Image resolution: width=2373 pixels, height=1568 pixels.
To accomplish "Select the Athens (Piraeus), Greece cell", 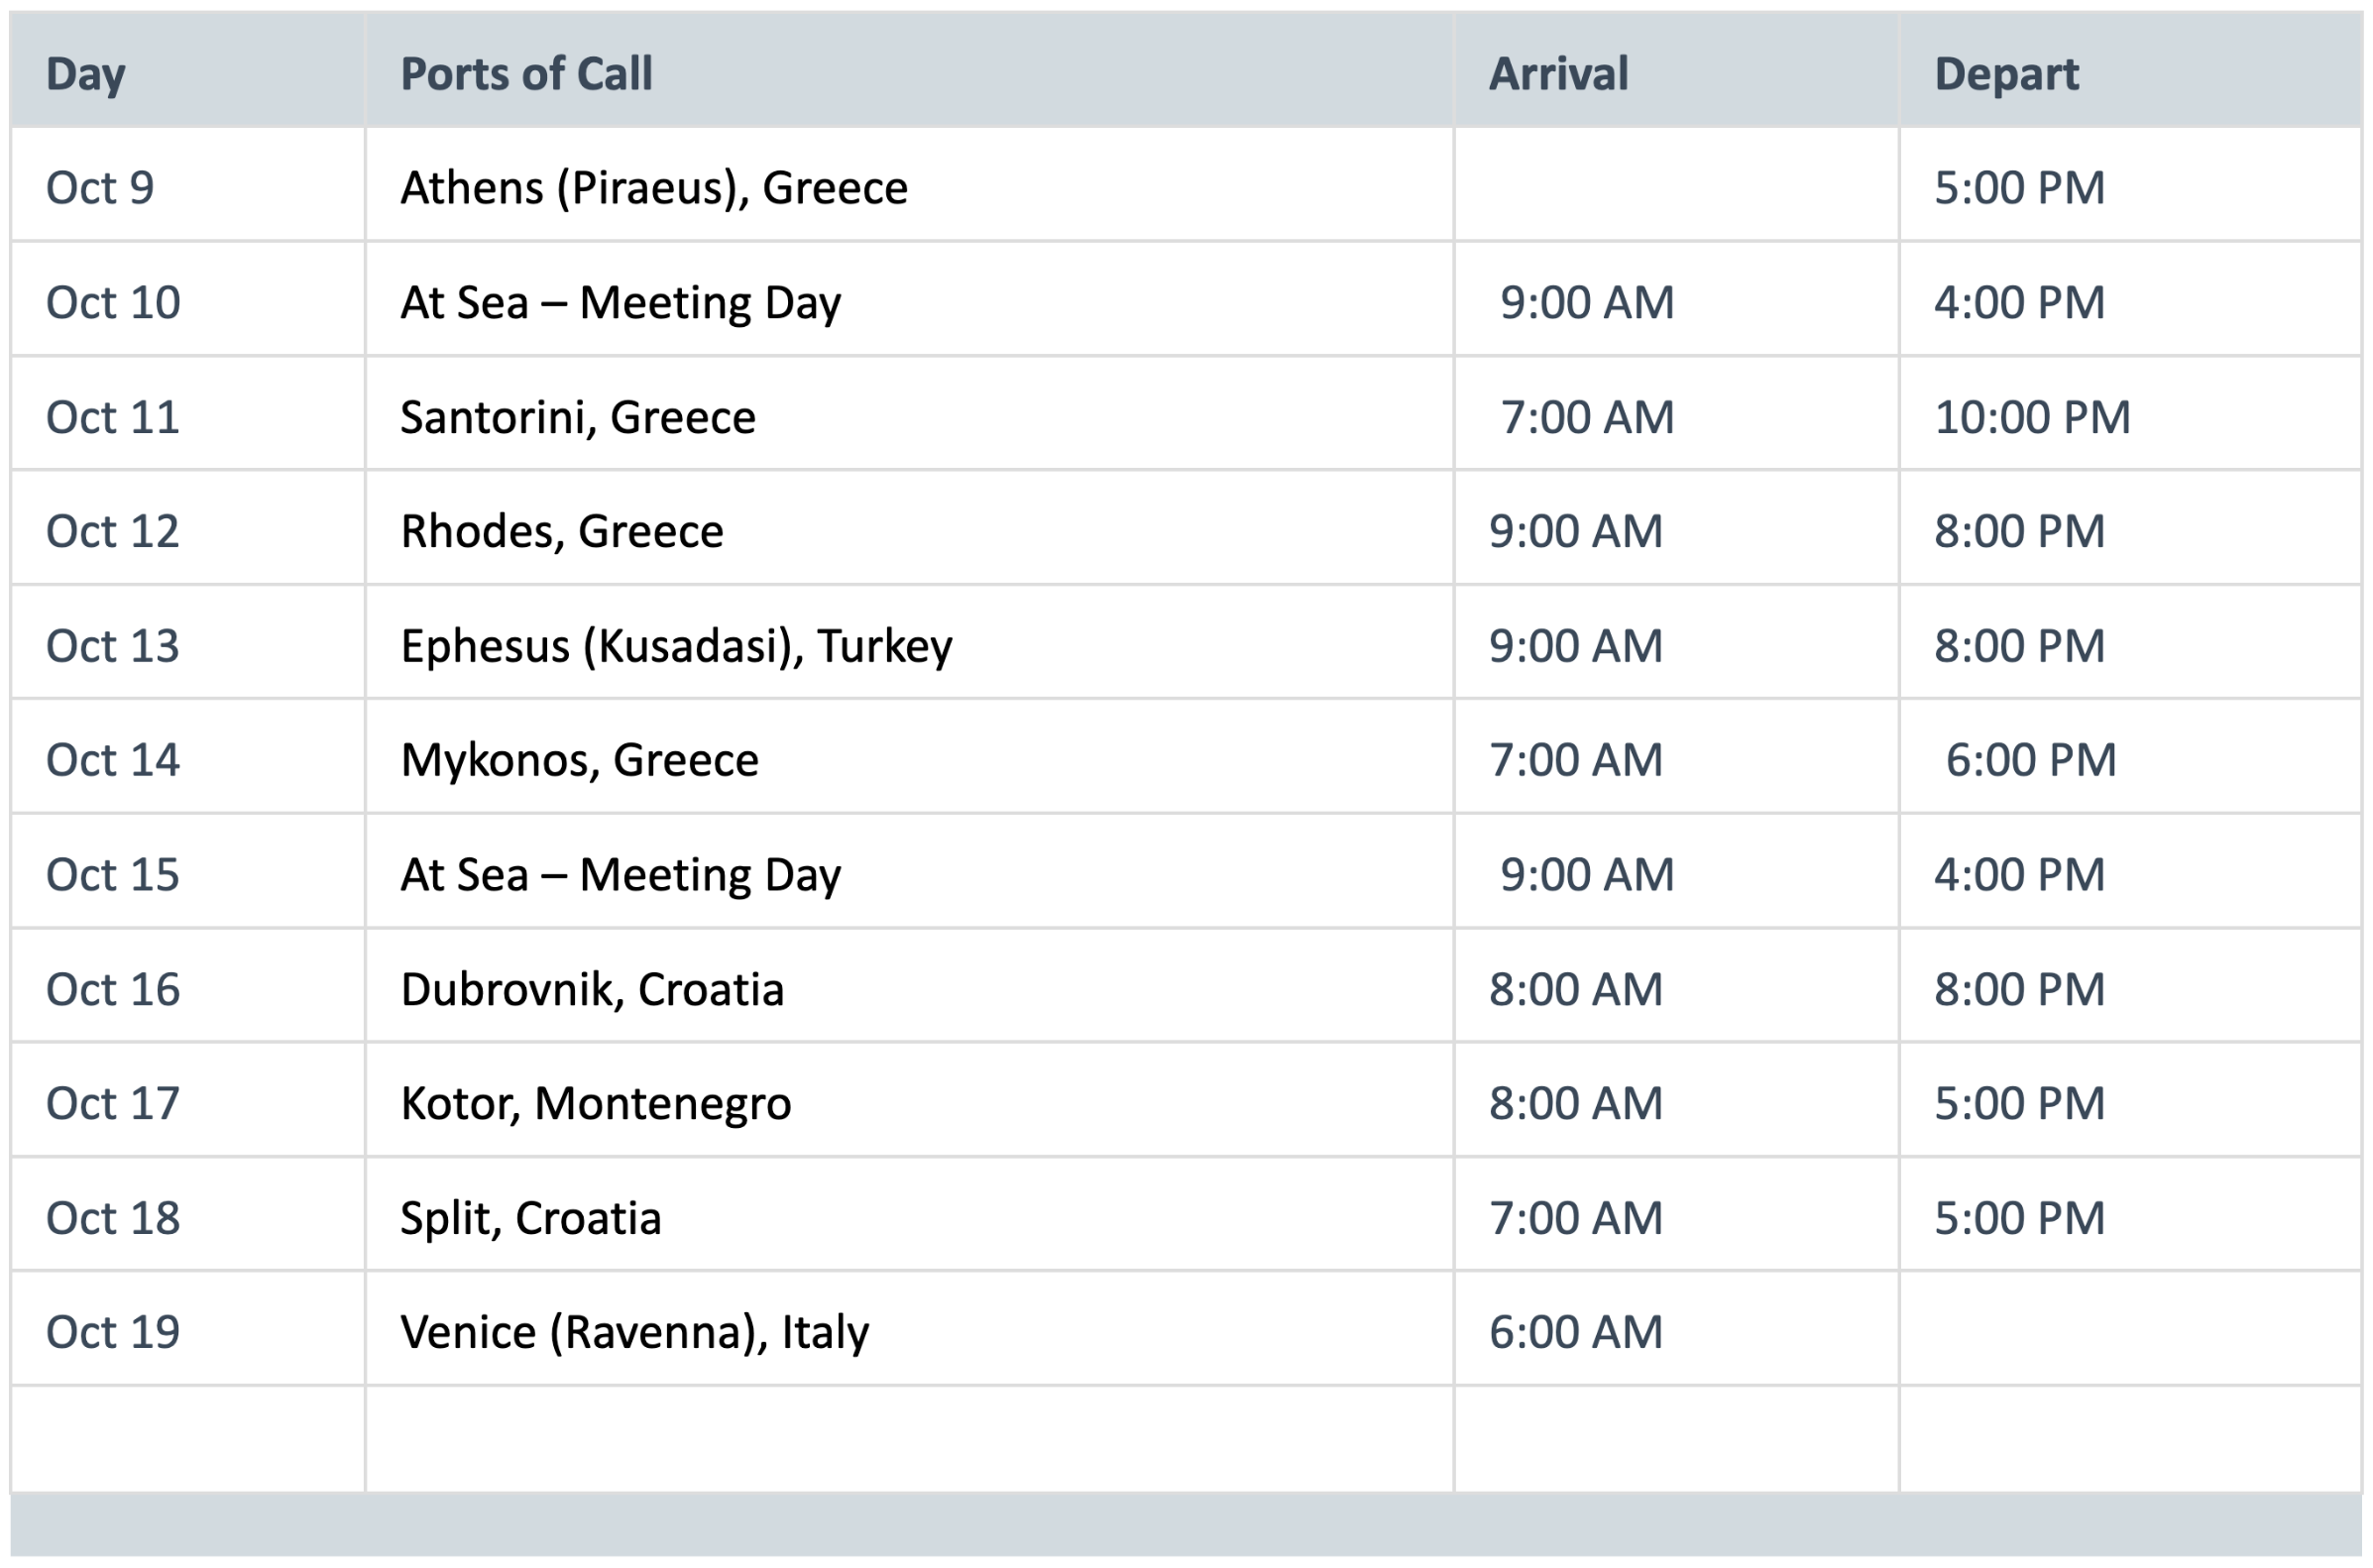I will [654, 188].
